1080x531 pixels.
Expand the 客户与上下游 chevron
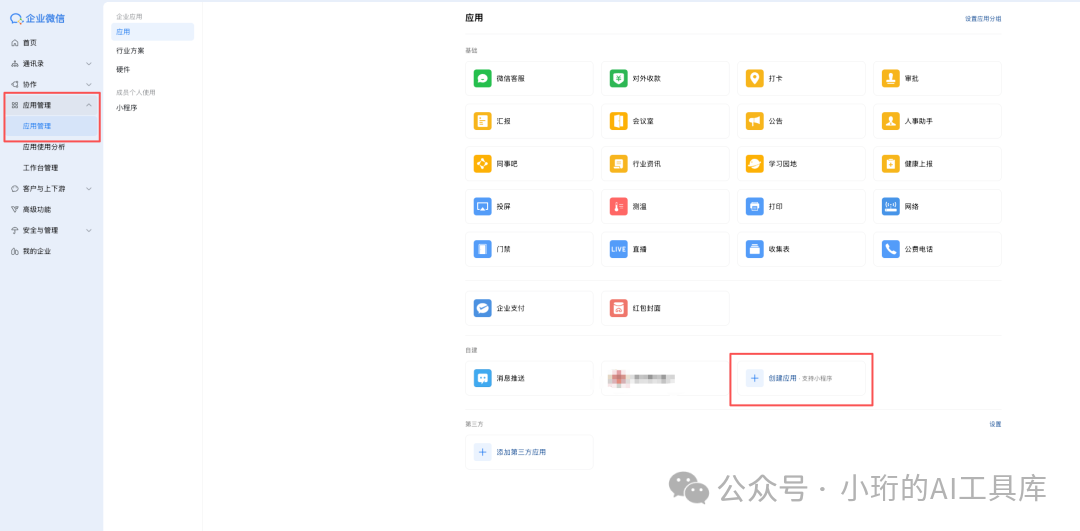pyautogui.click(x=89, y=189)
